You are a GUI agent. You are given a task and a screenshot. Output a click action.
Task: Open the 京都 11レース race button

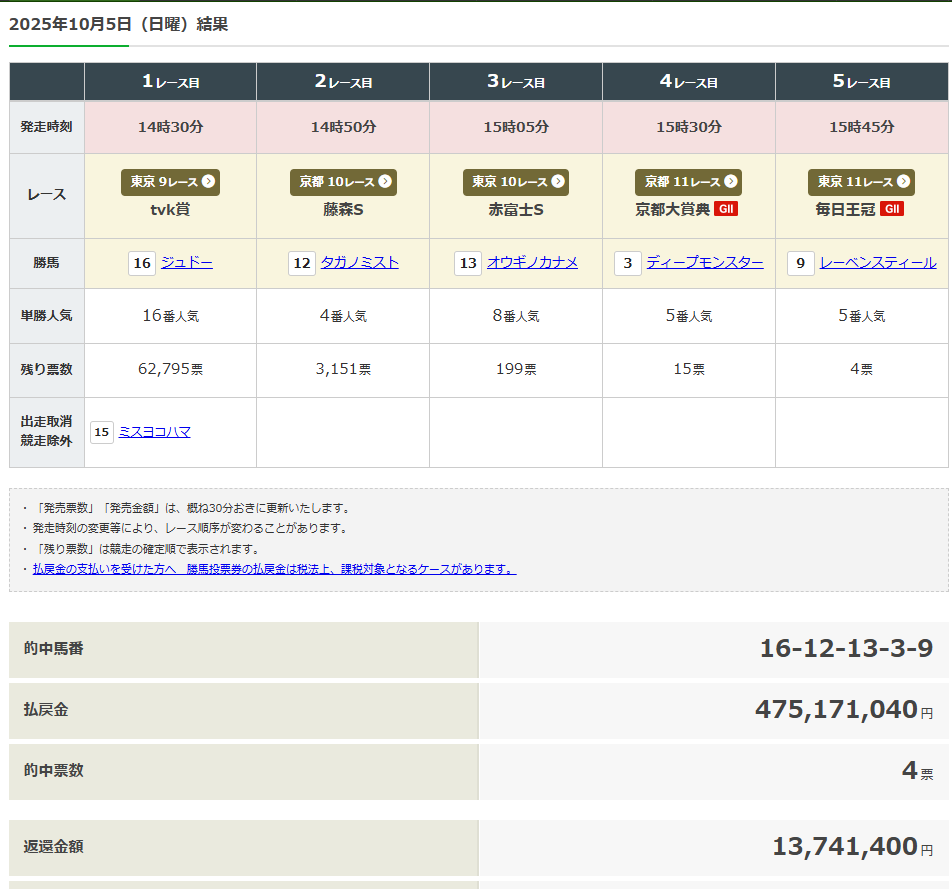[688, 182]
